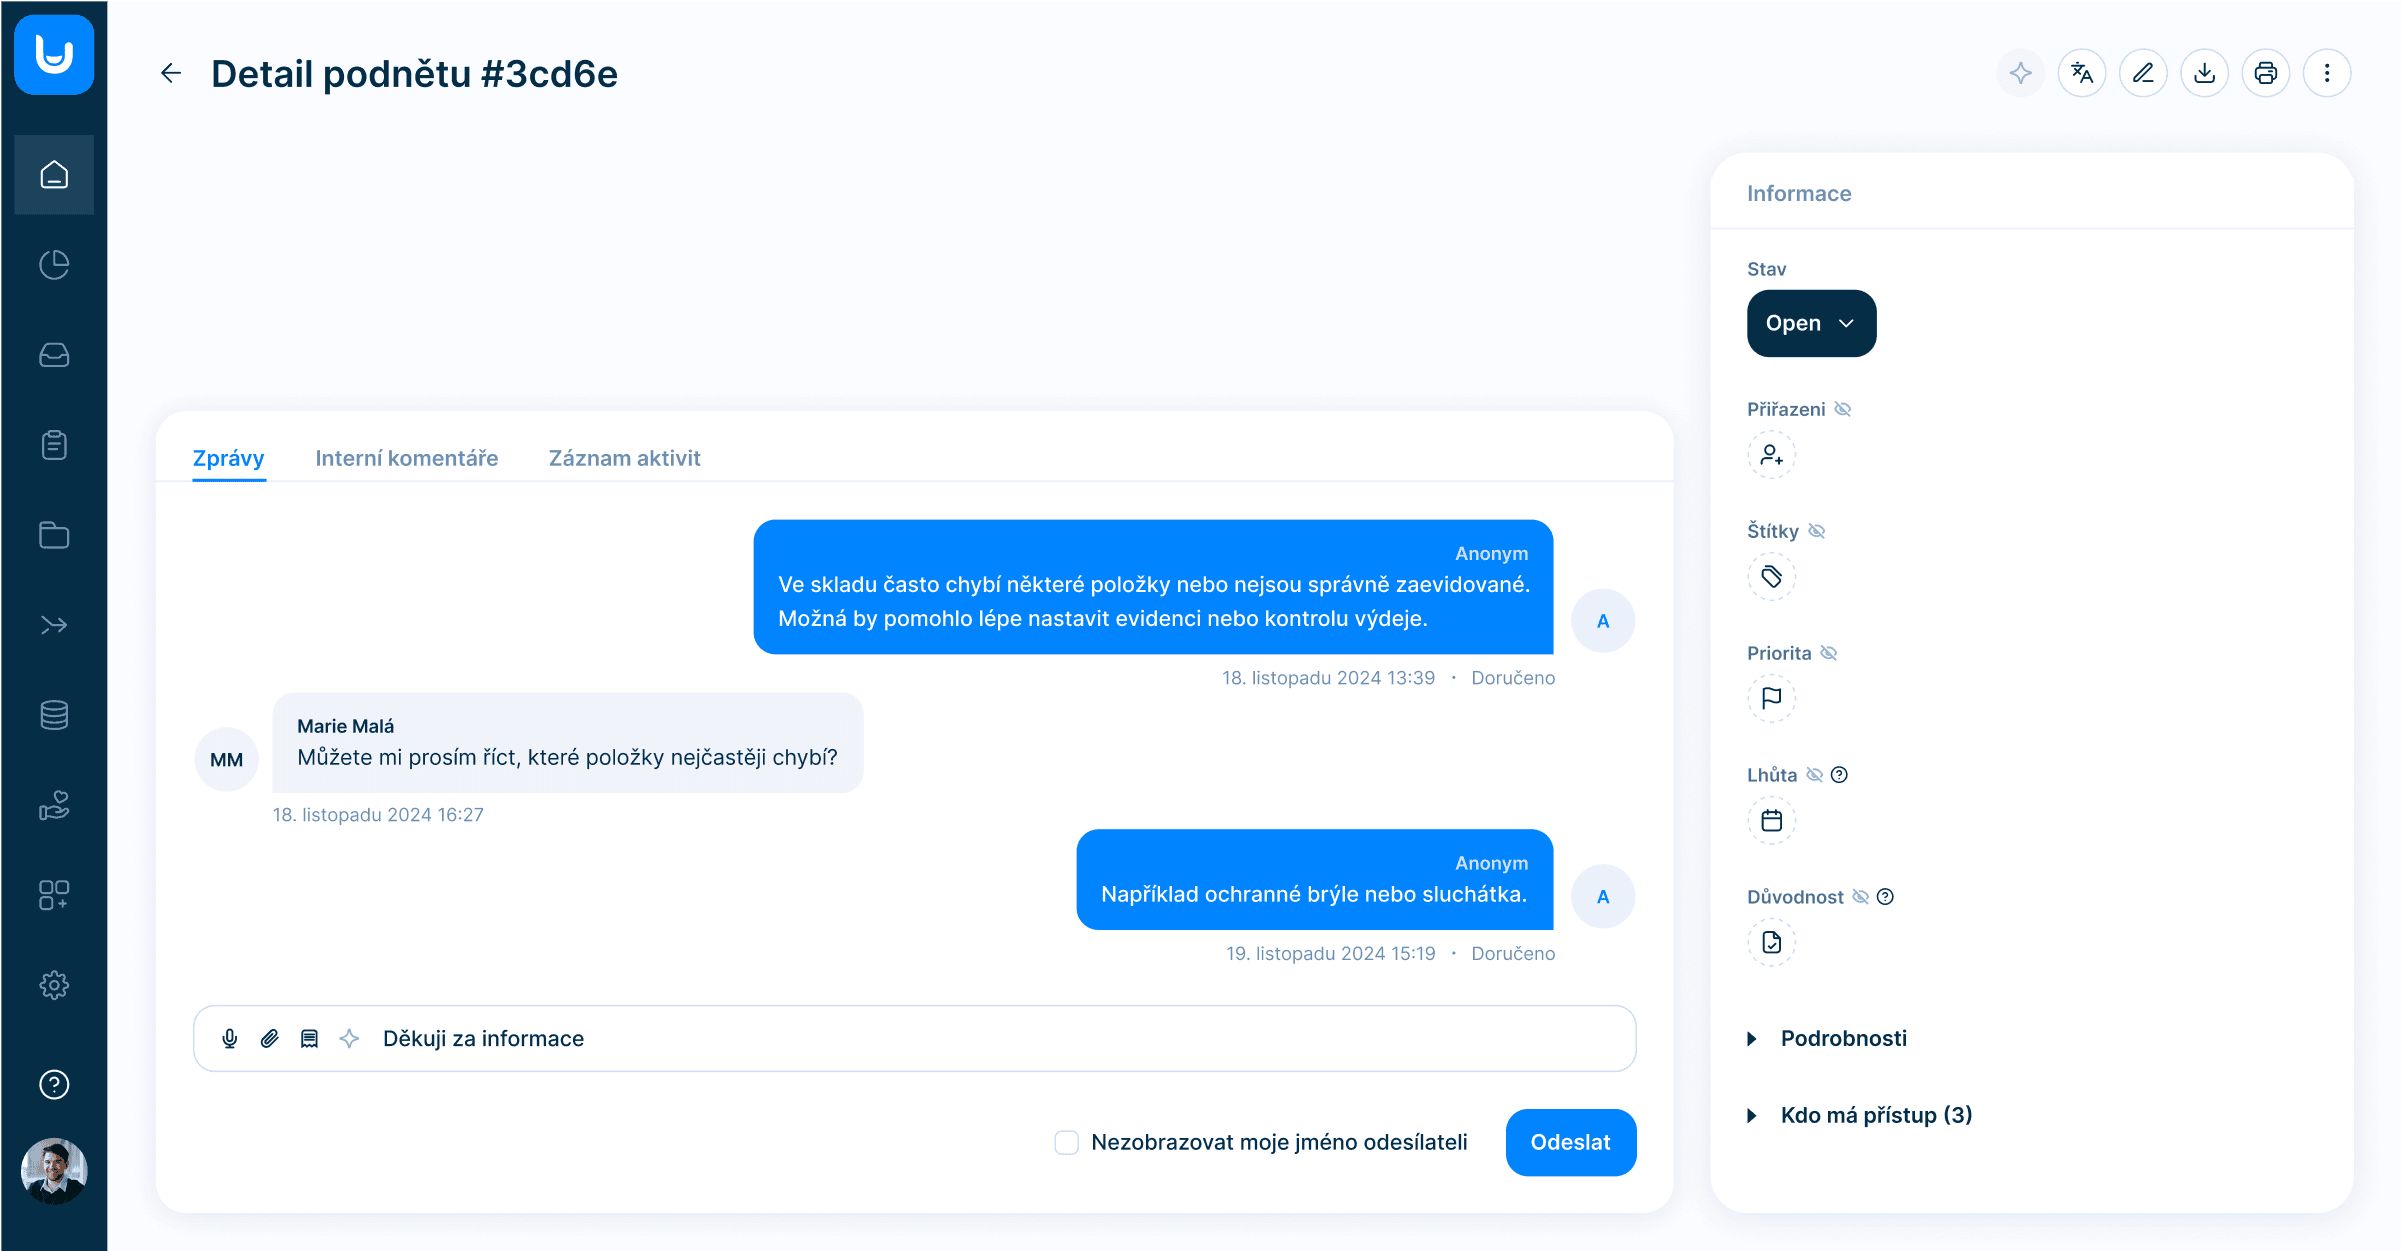Check 'Nezobrazovat moje jméno odesílateli' checkbox
The width and height of the screenshot is (2401, 1251).
[x=1067, y=1142]
